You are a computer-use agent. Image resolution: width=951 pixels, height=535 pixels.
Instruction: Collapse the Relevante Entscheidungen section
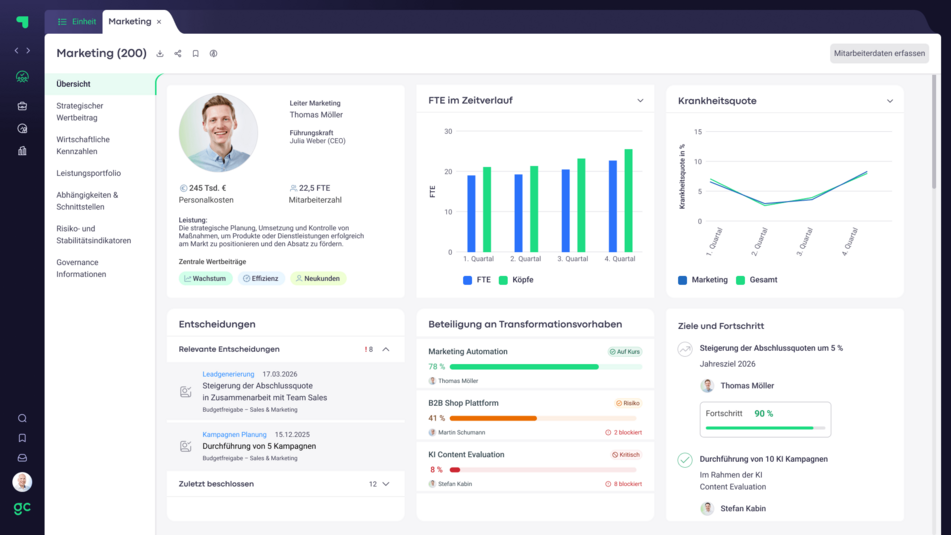[386, 349]
